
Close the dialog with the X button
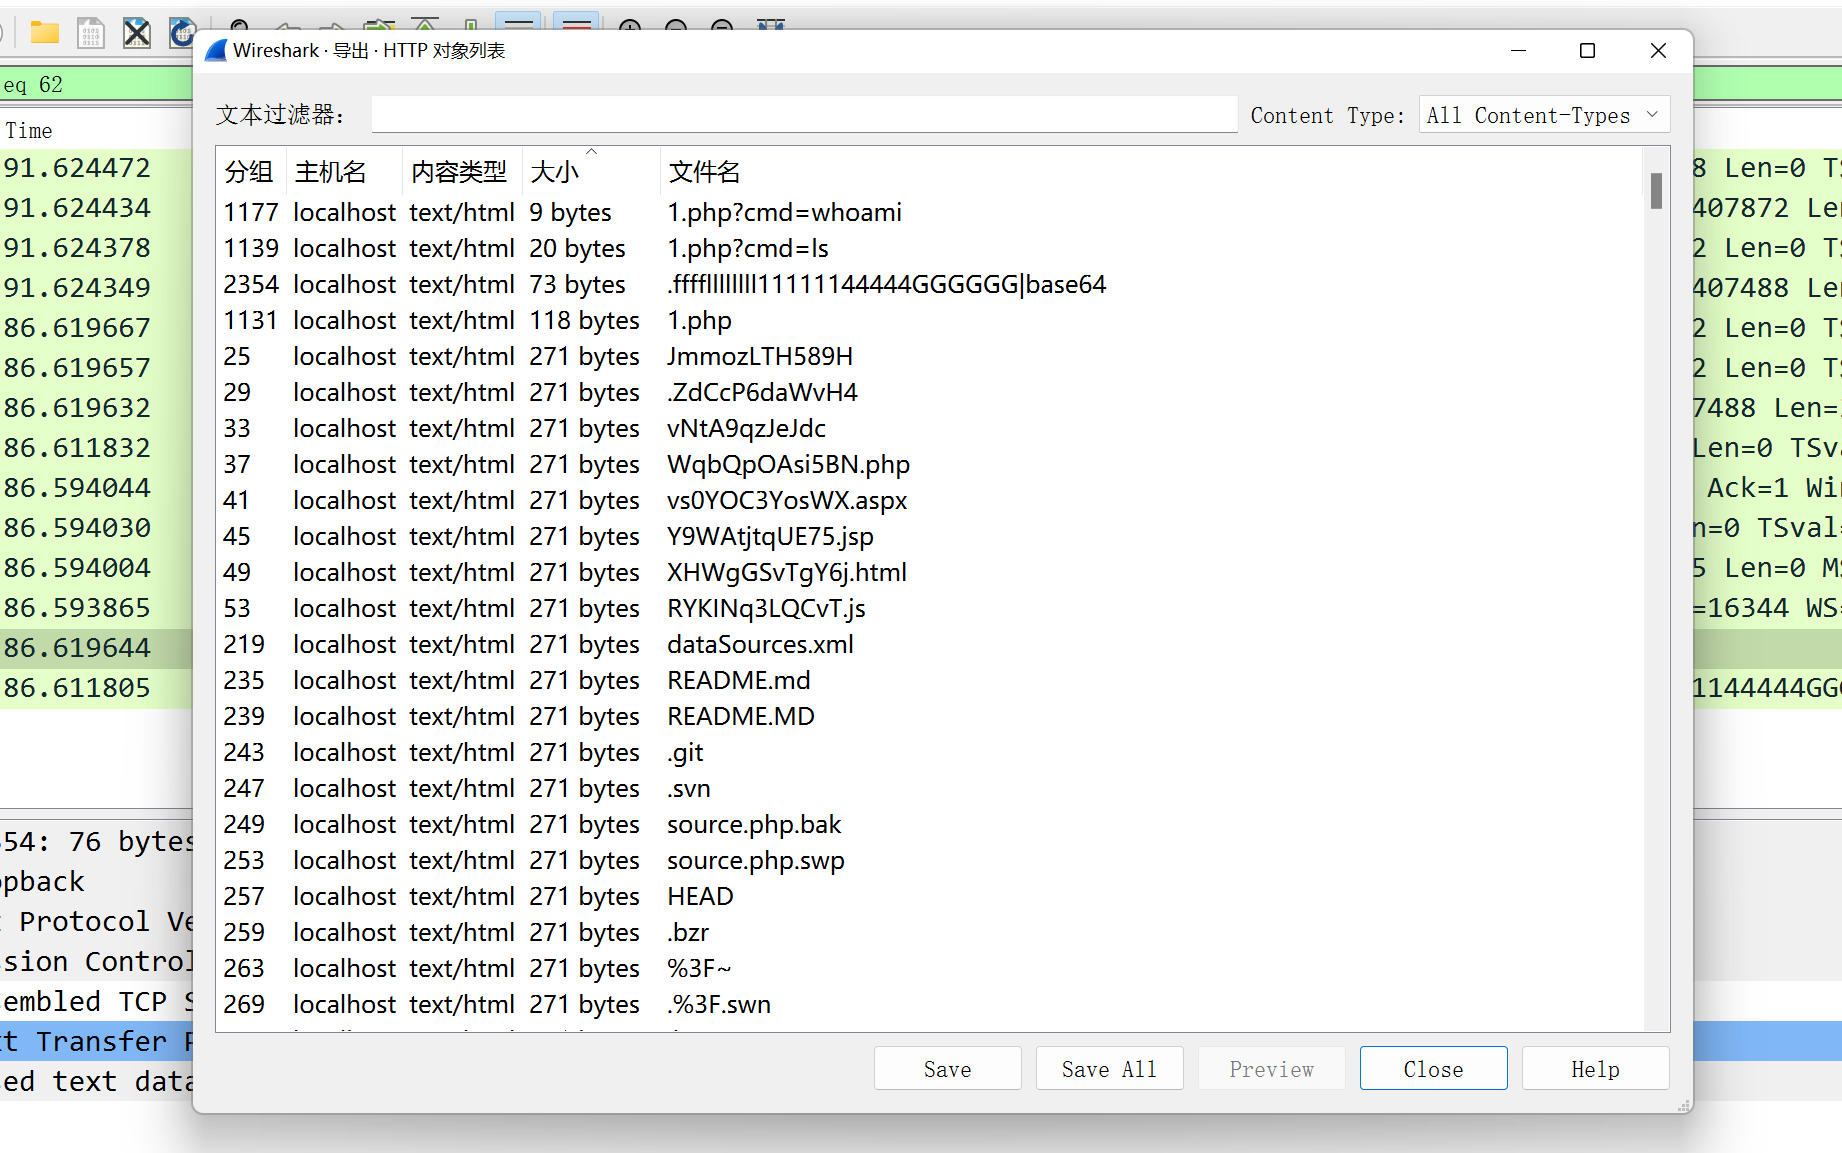(x=1658, y=50)
